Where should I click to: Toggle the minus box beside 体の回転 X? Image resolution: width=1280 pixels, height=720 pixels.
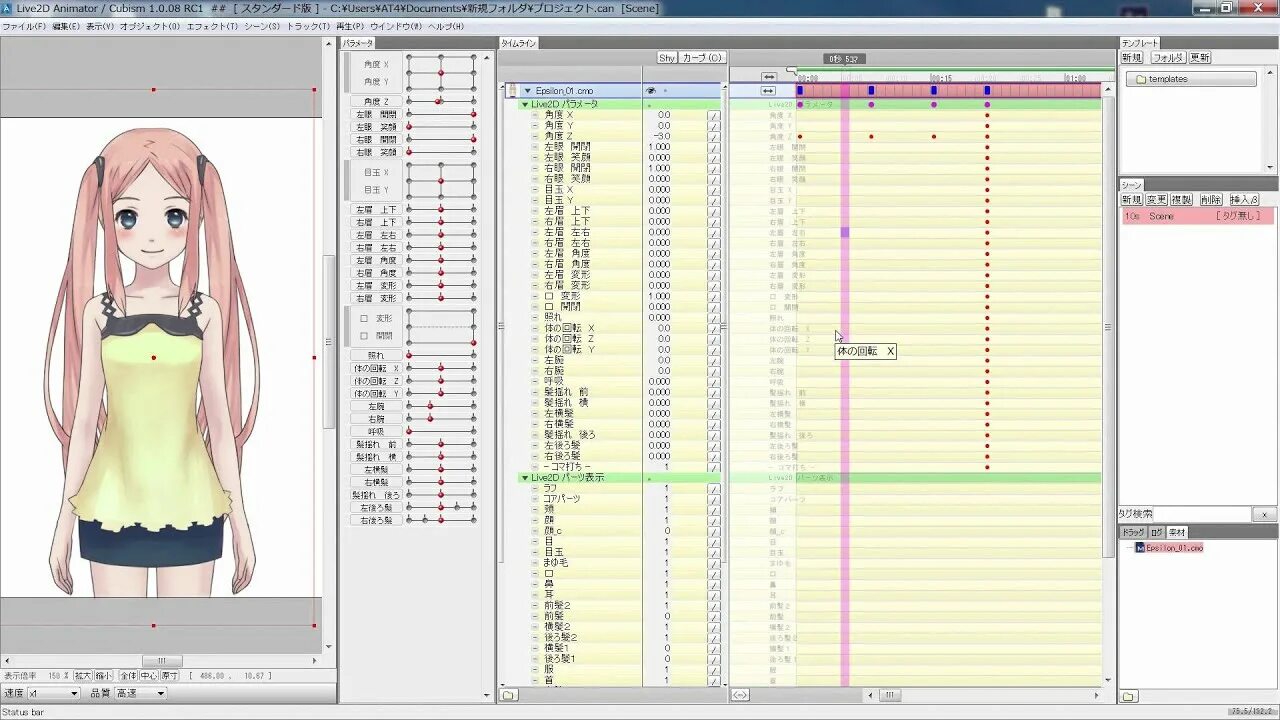pos(535,328)
